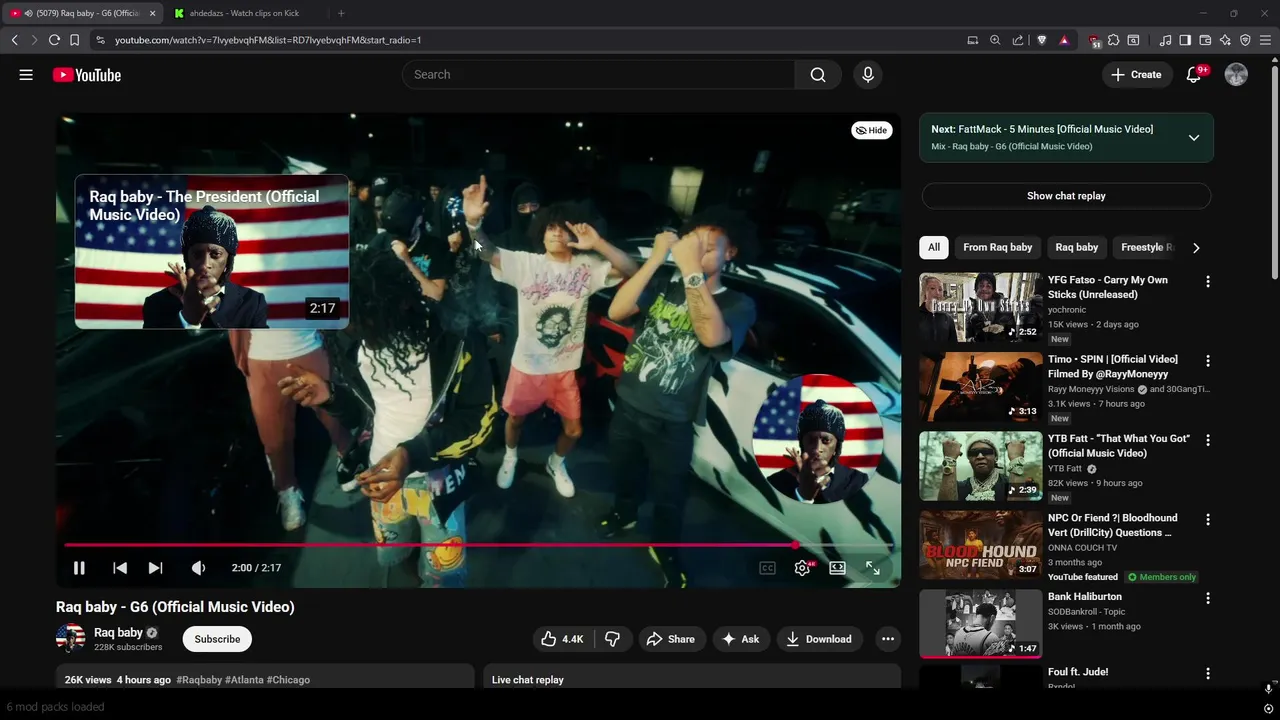Image resolution: width=1280 pixels, height=720 pixels.
Task: Go to YouTube home via logo
Action: [87, 75]
